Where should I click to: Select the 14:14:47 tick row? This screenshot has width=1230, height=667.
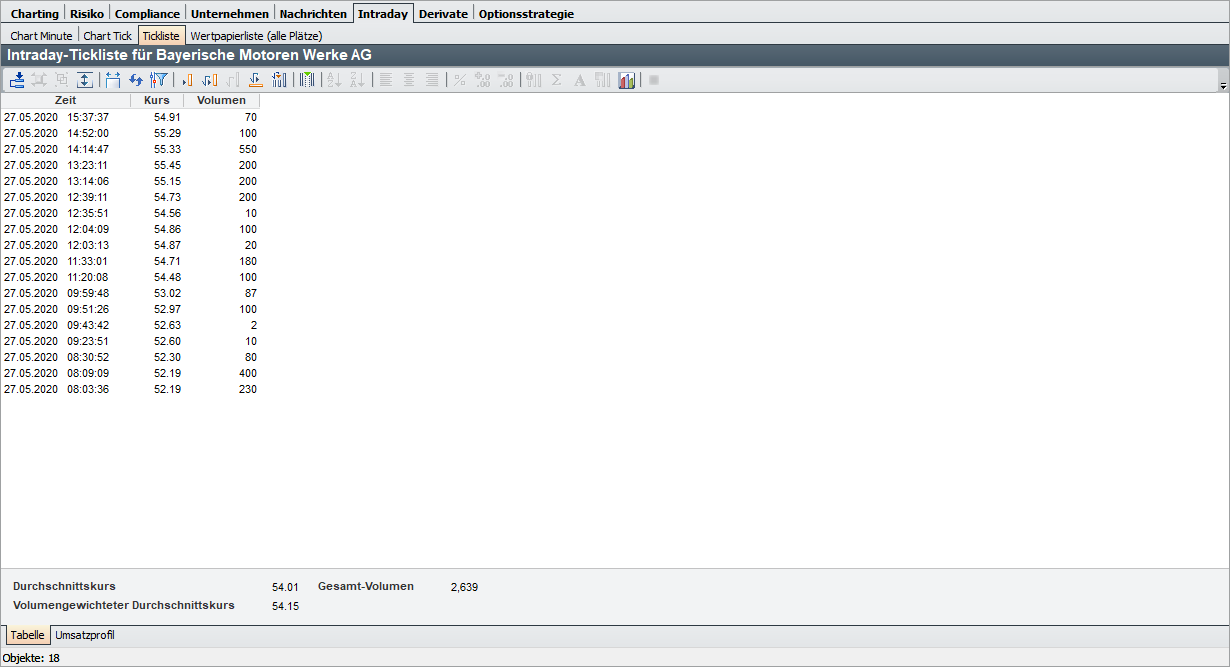point(130,149)
